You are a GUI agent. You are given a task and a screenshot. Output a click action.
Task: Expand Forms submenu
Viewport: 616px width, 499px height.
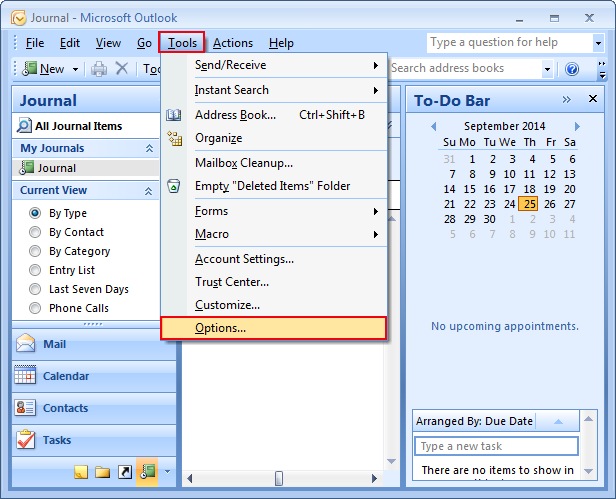pos(376,211)
